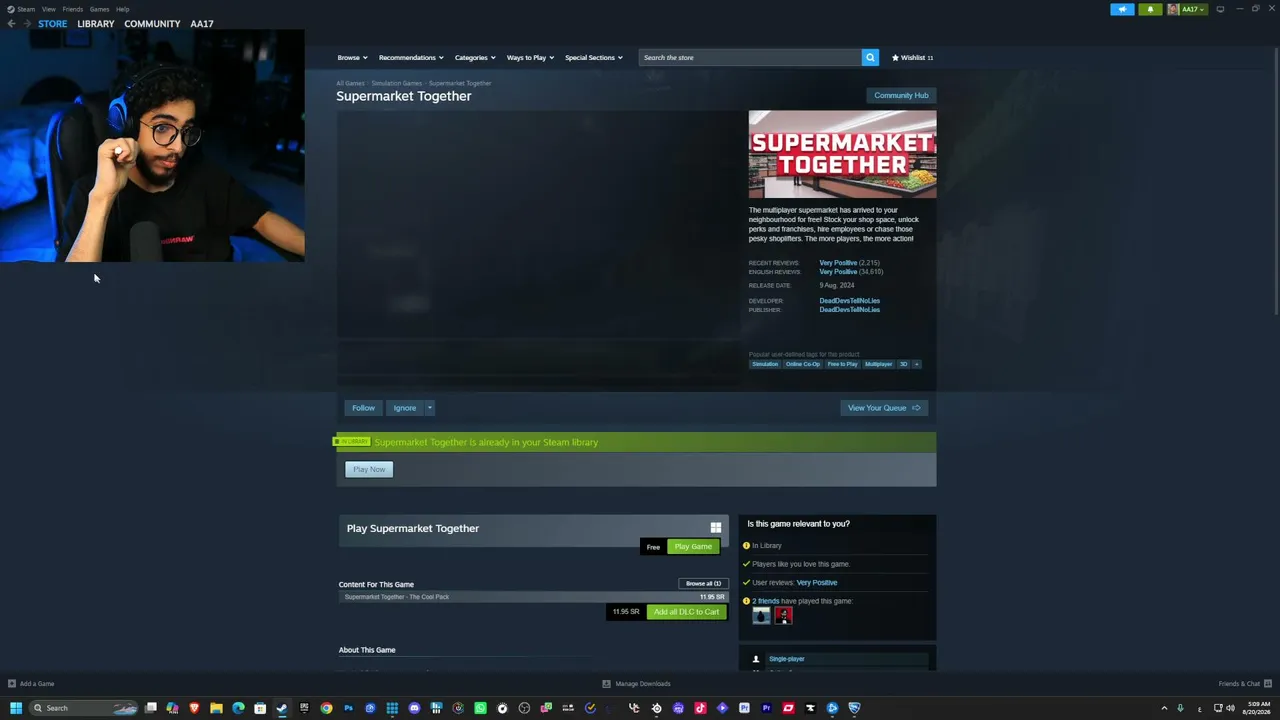
Task: Expand the Categories dropdown
Action: click(x=475, y=58)
